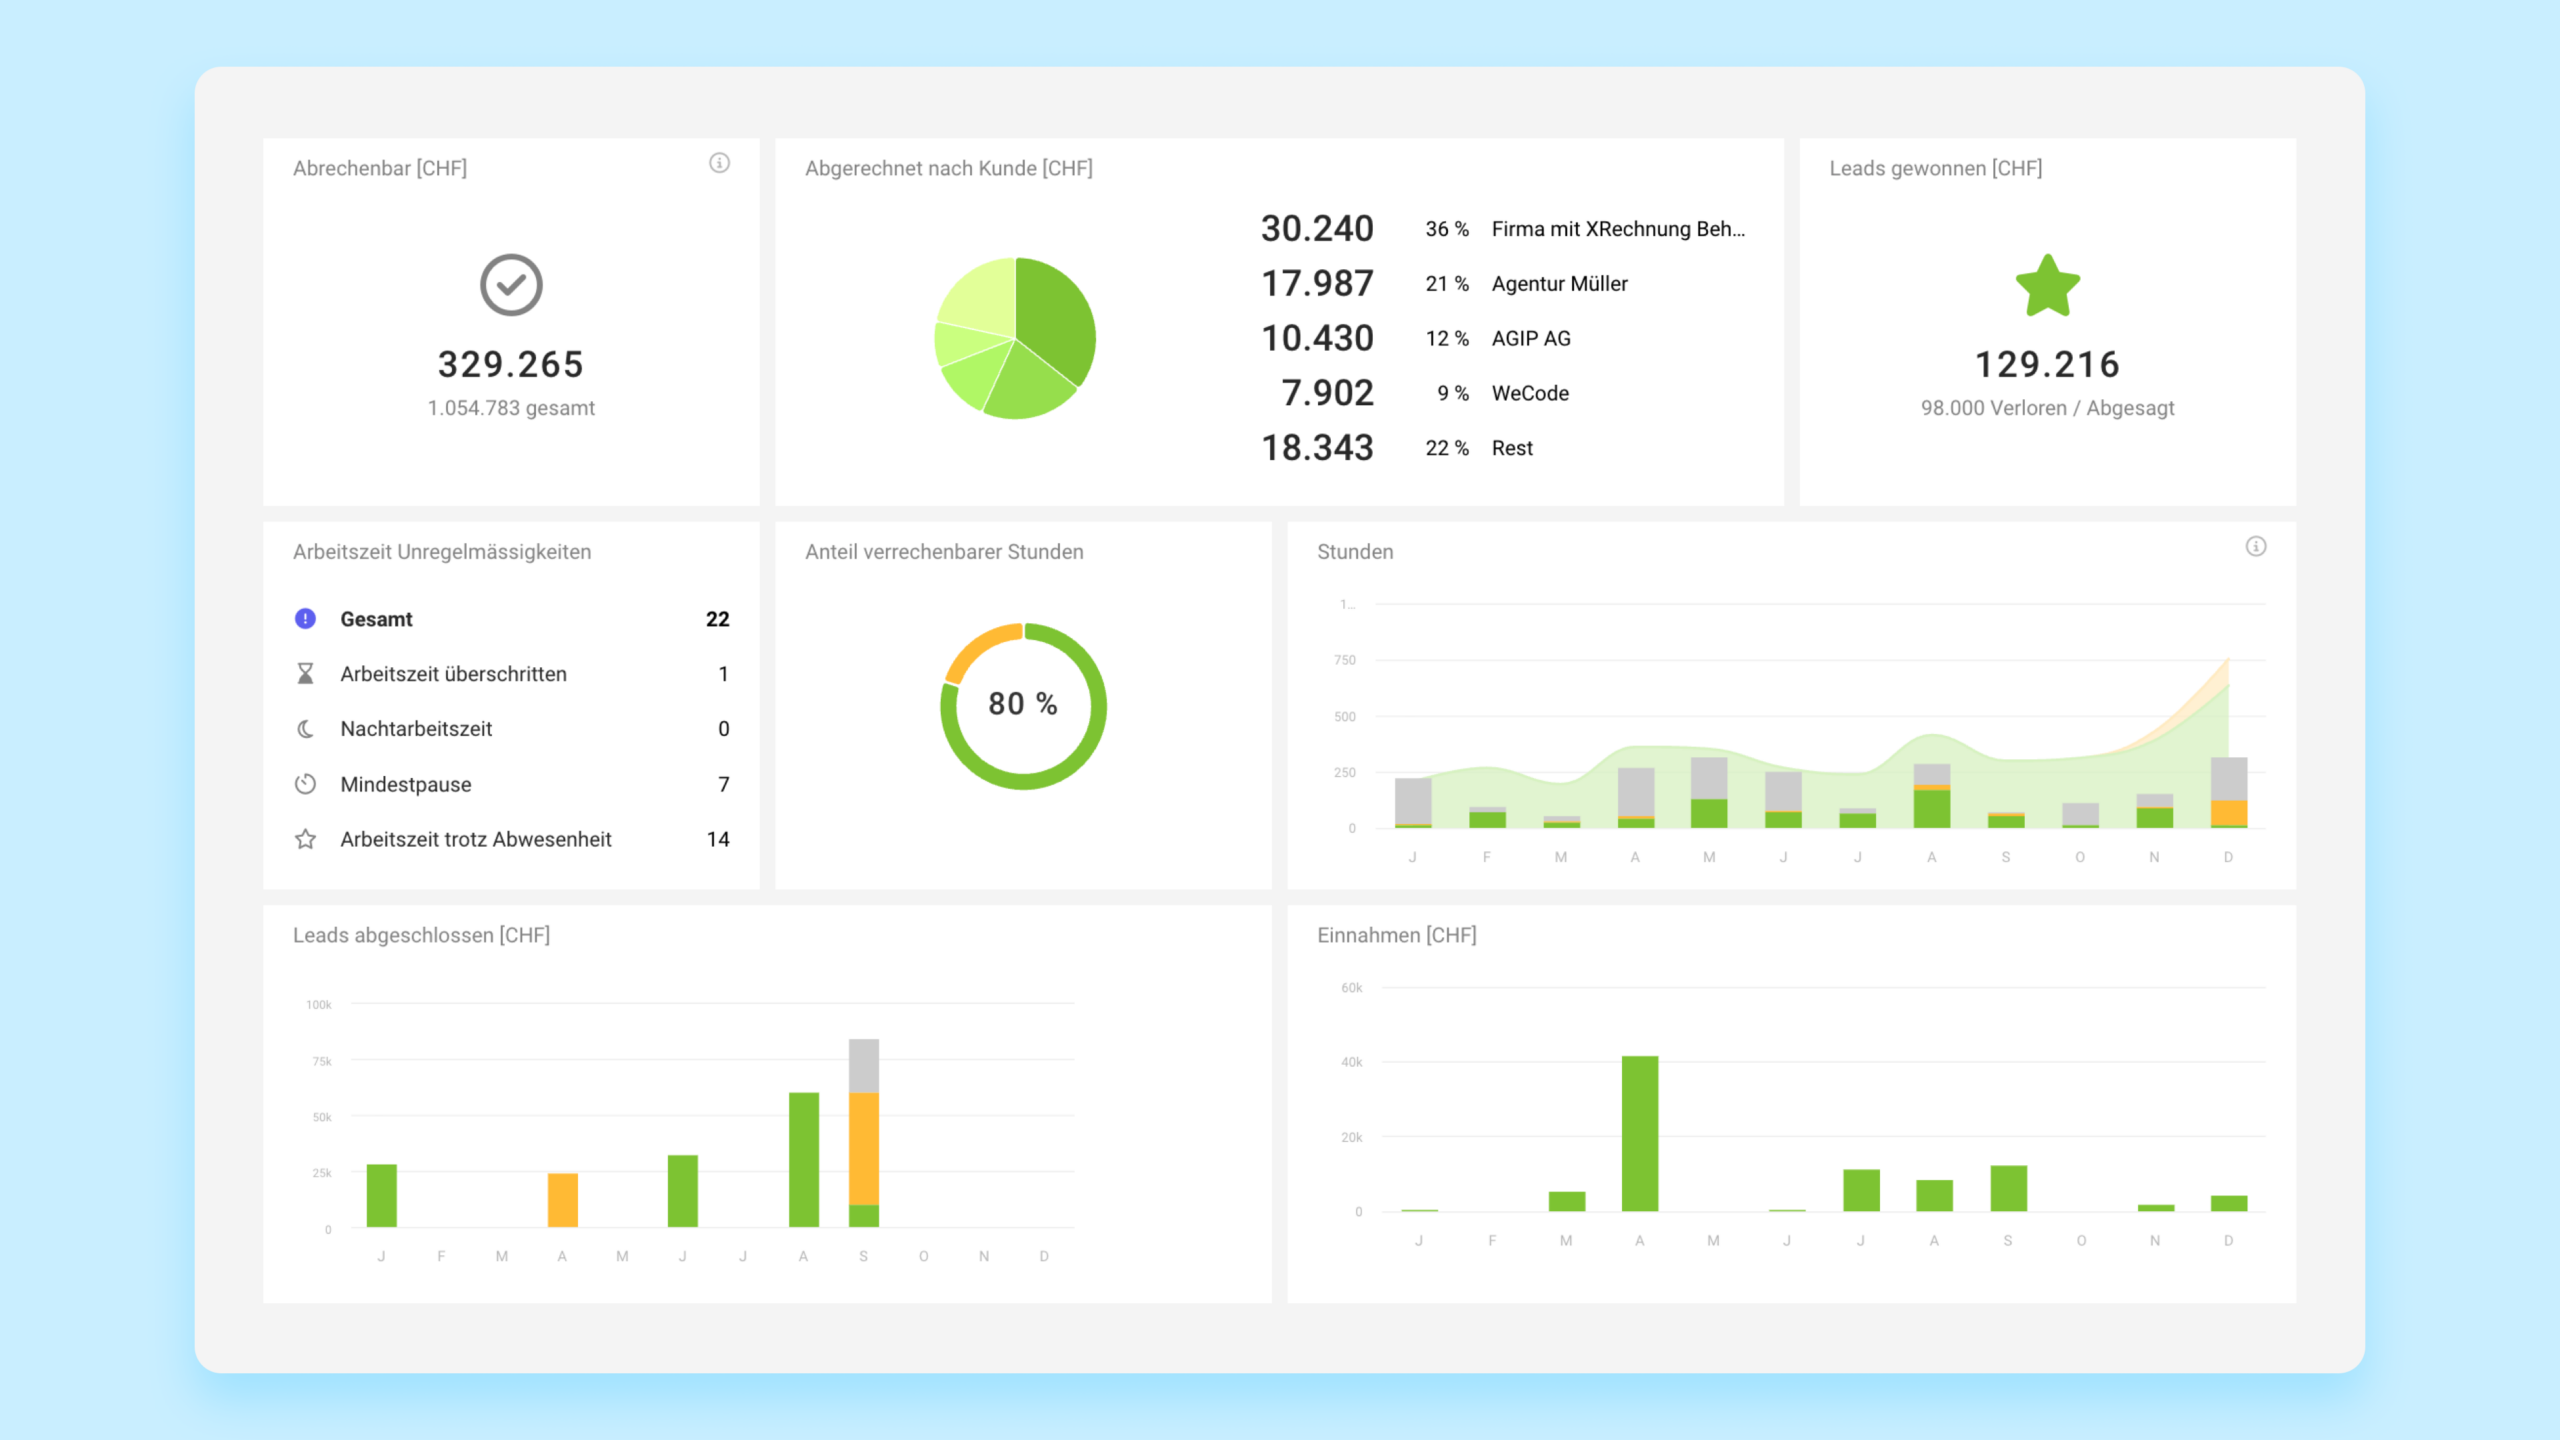Click December bar in Stunden chart
The image size is (2560, 1440).
click(2228, 792)
